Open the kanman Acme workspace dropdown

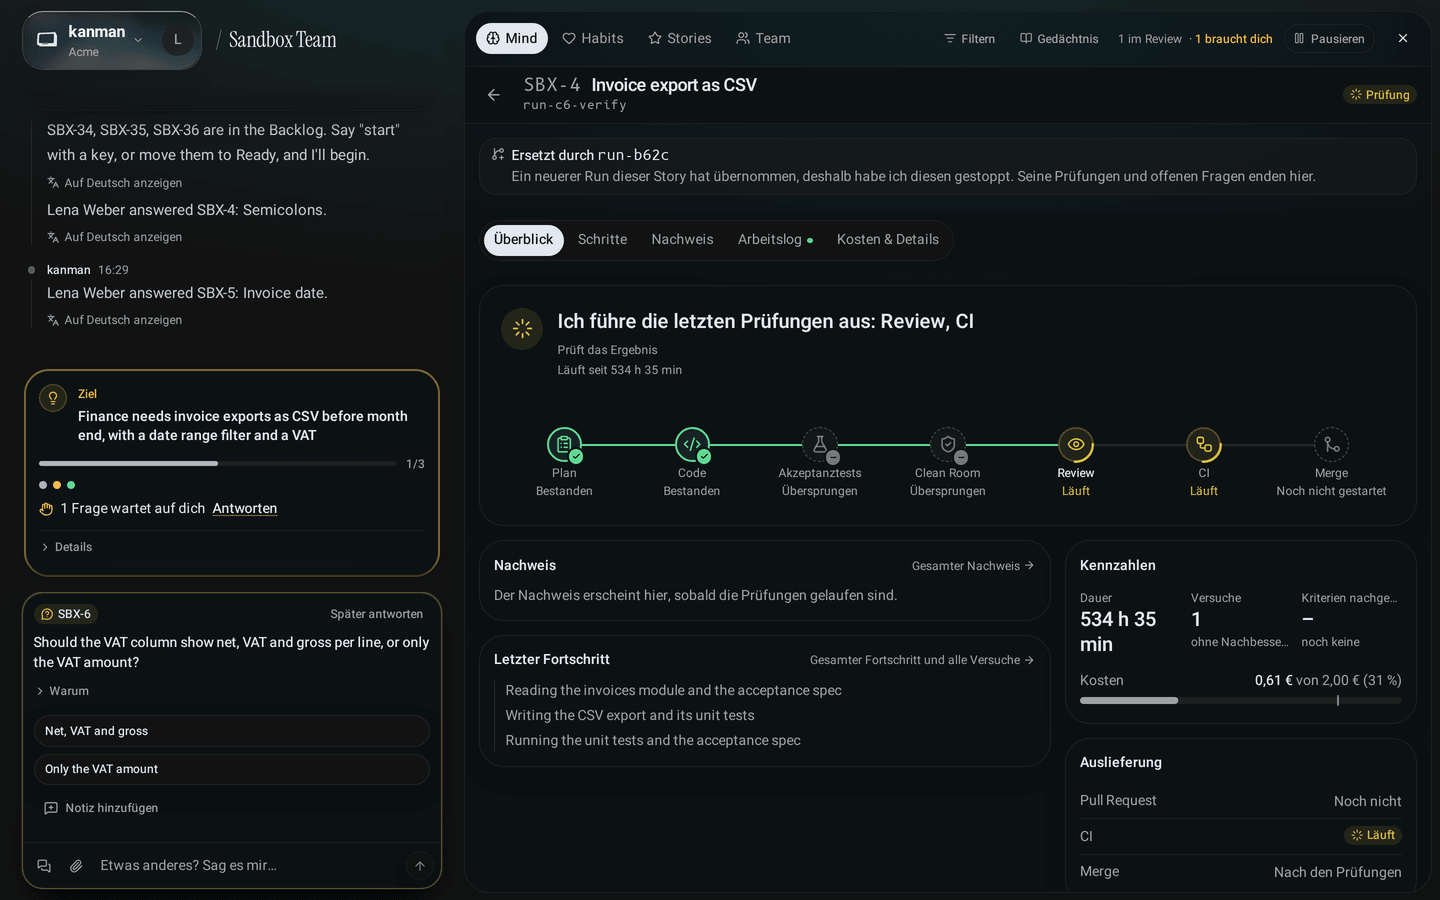tap(112, 40)
